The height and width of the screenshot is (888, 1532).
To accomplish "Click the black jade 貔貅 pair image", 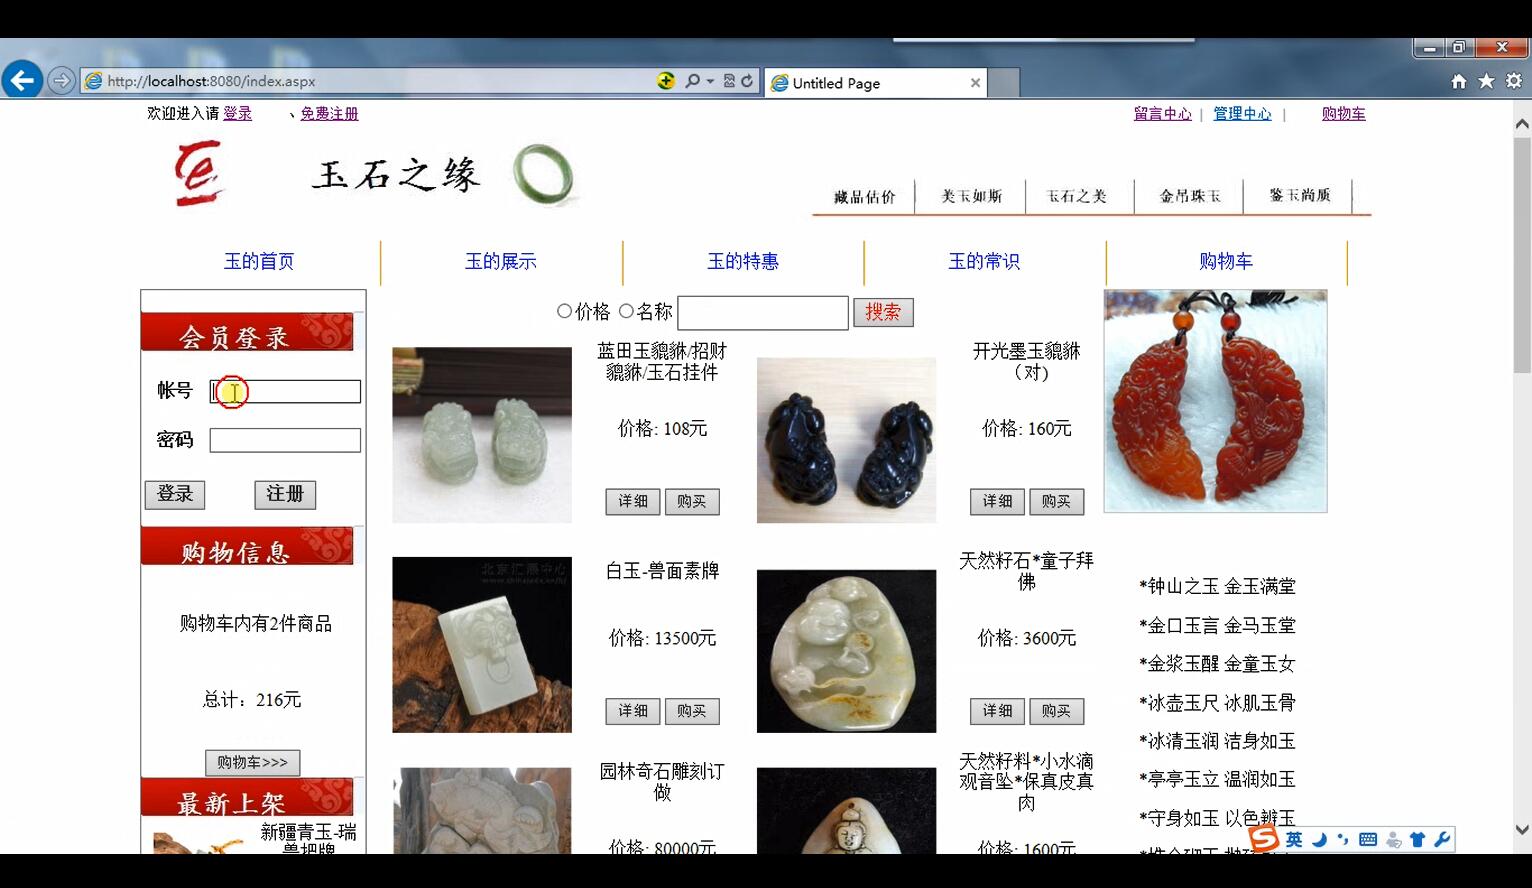I will pyautogui.click(x=846, y=440).
